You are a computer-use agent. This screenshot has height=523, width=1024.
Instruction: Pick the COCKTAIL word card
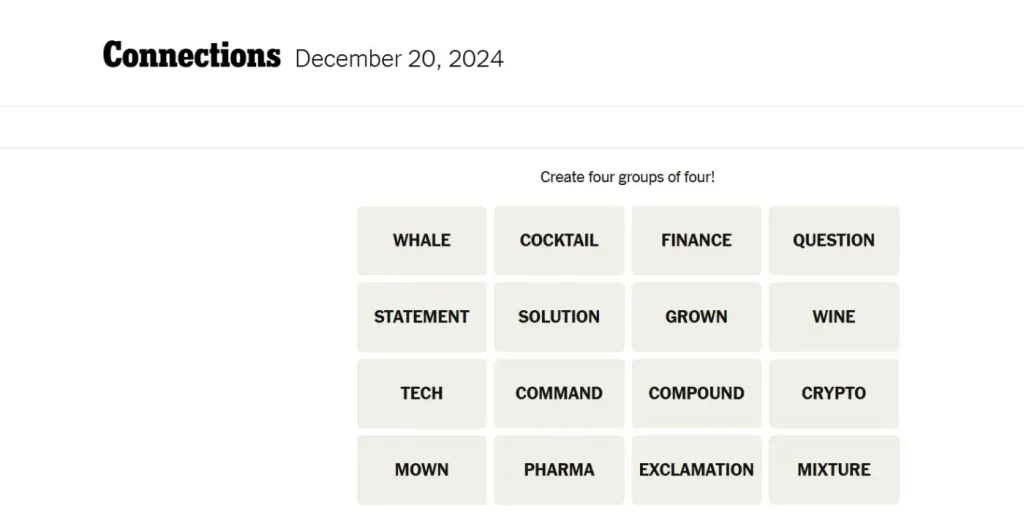point(559,240)
